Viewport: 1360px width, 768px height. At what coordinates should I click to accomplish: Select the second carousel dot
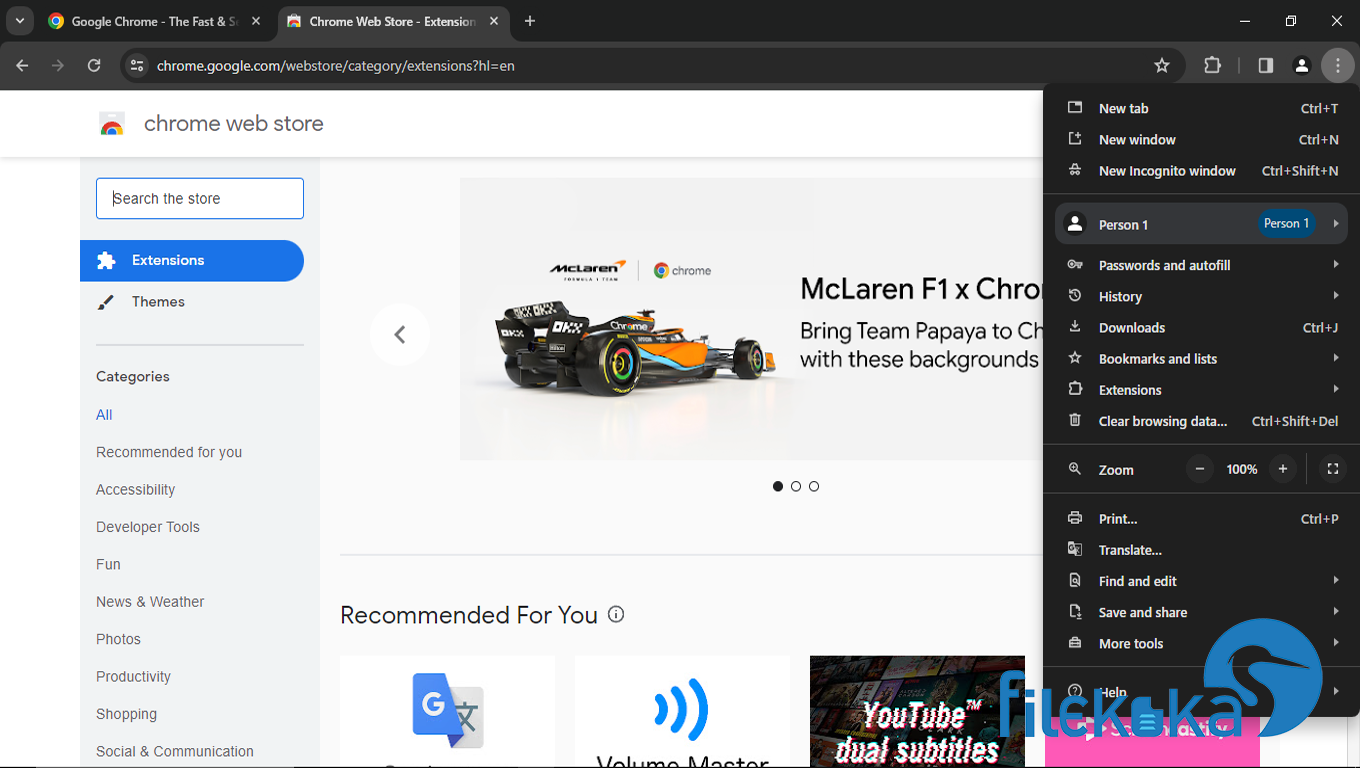coord(796,486)
